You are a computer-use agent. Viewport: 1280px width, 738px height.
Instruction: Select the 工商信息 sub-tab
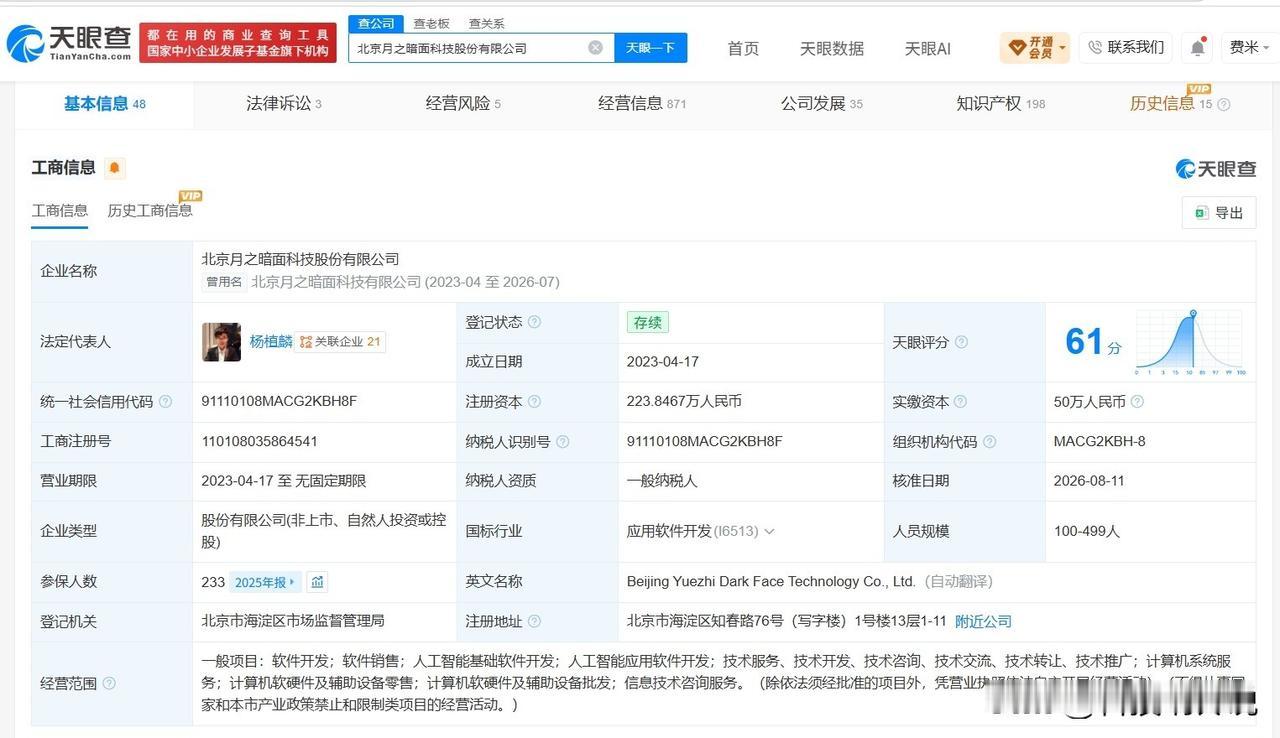[x=60, y=210]
